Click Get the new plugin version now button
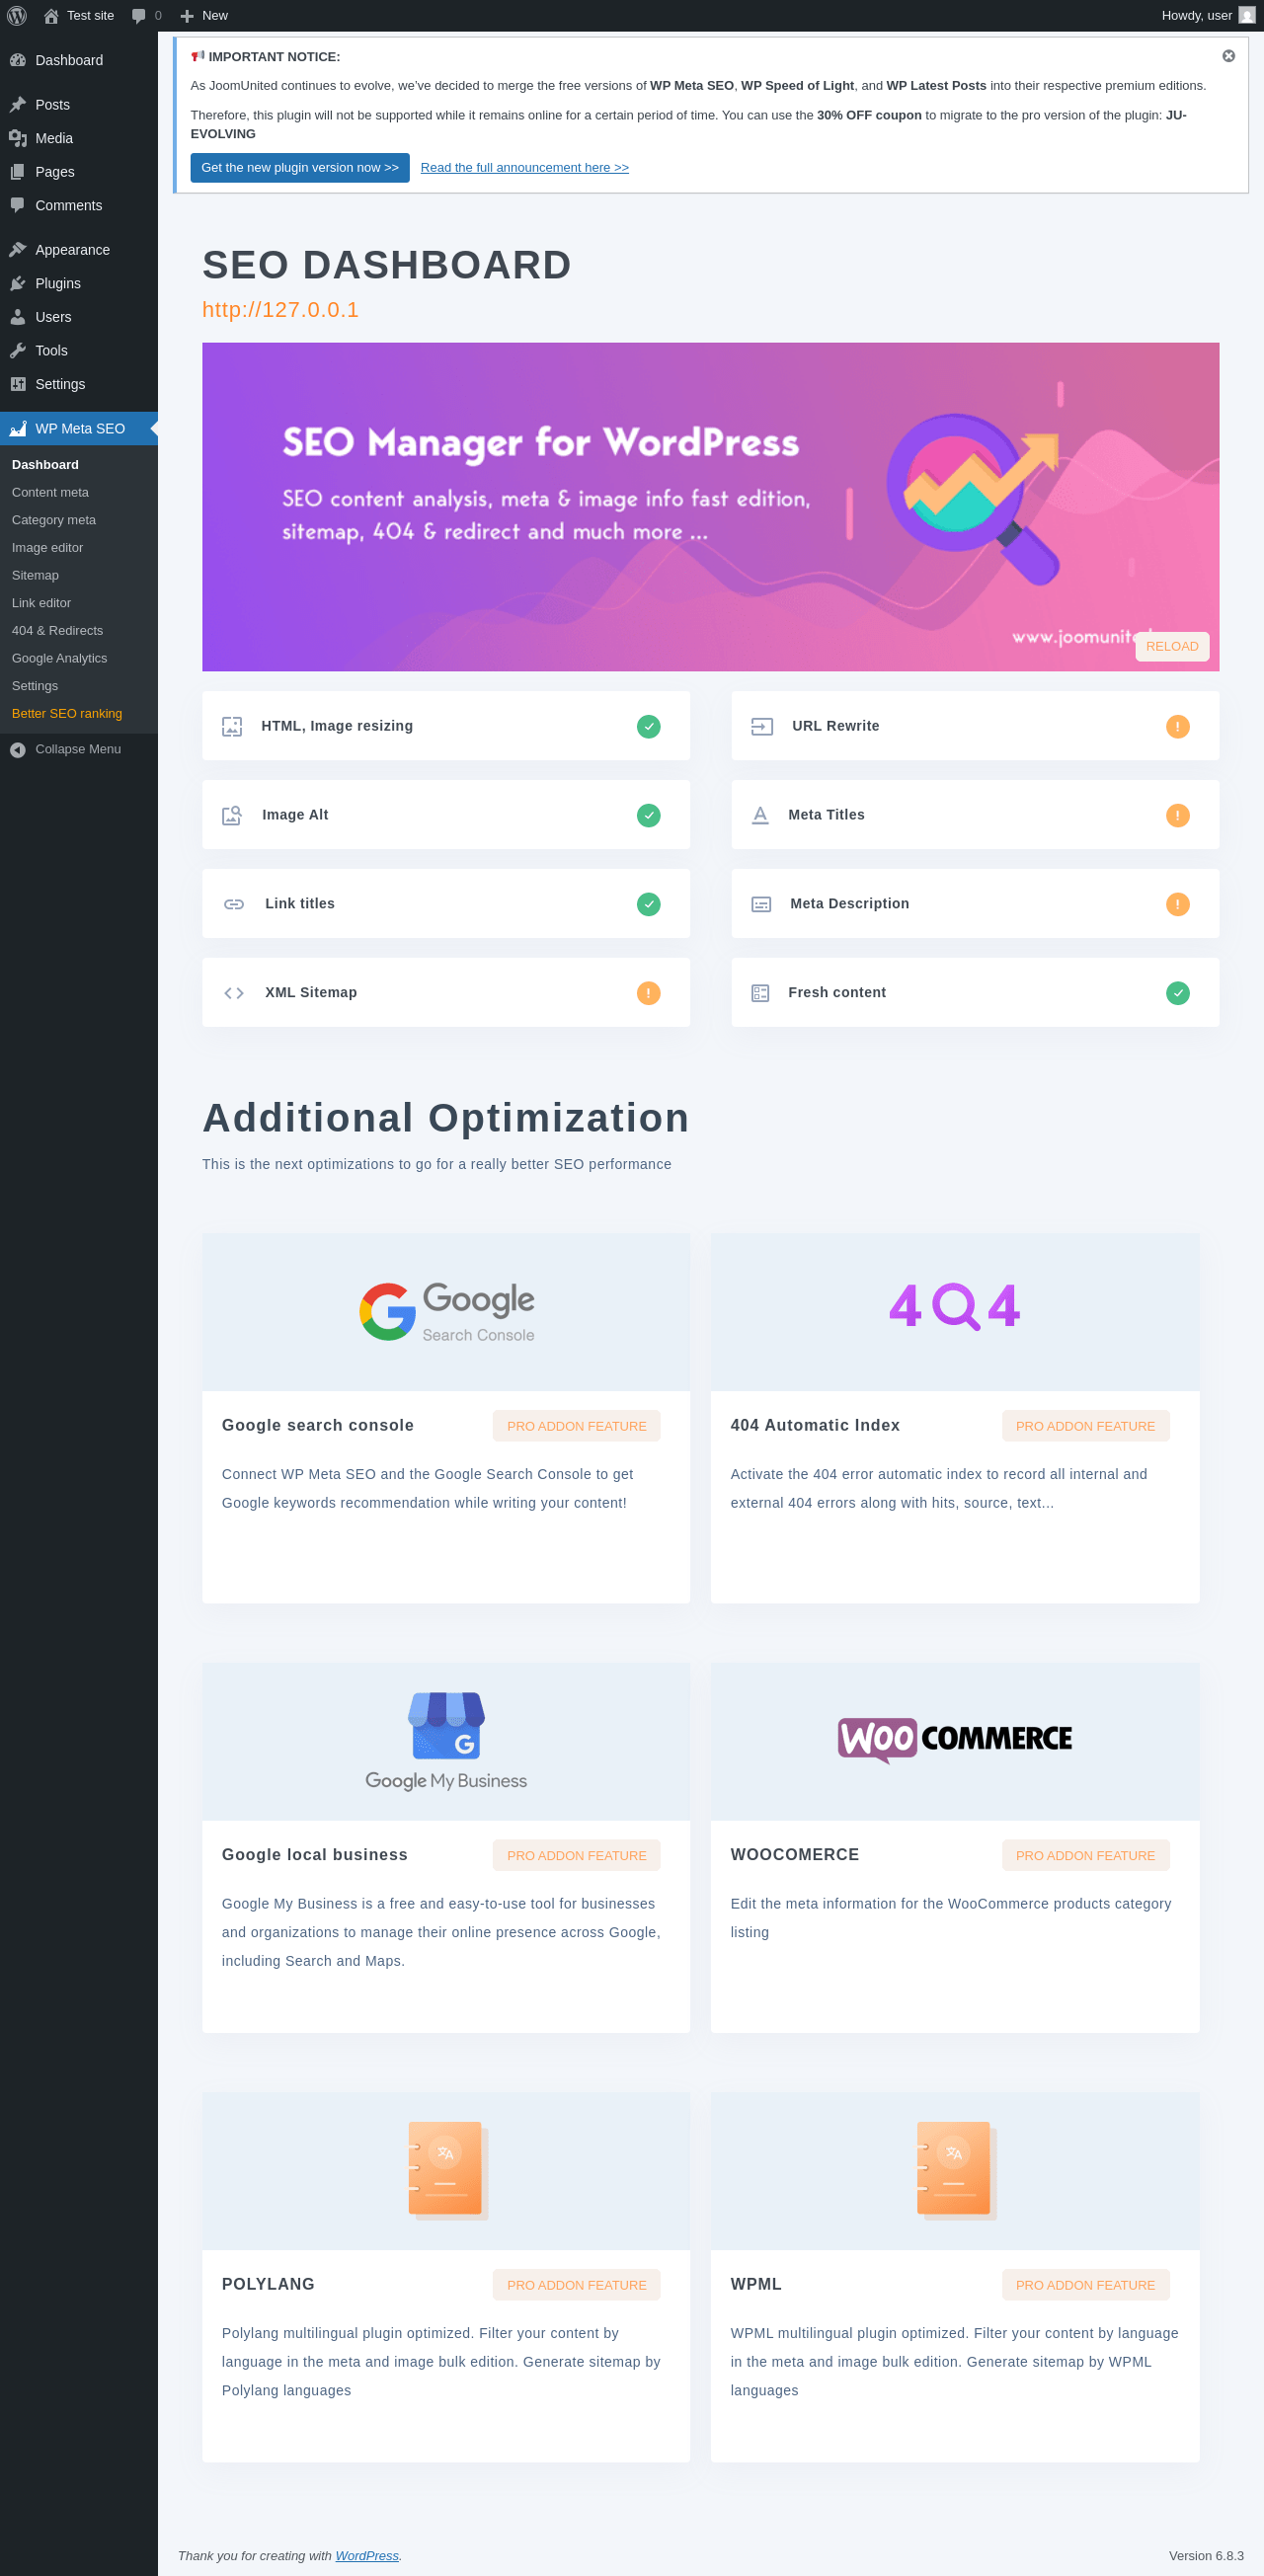Image resolution: width=1264 pixels, height=2576 pixels. [300, 168]
